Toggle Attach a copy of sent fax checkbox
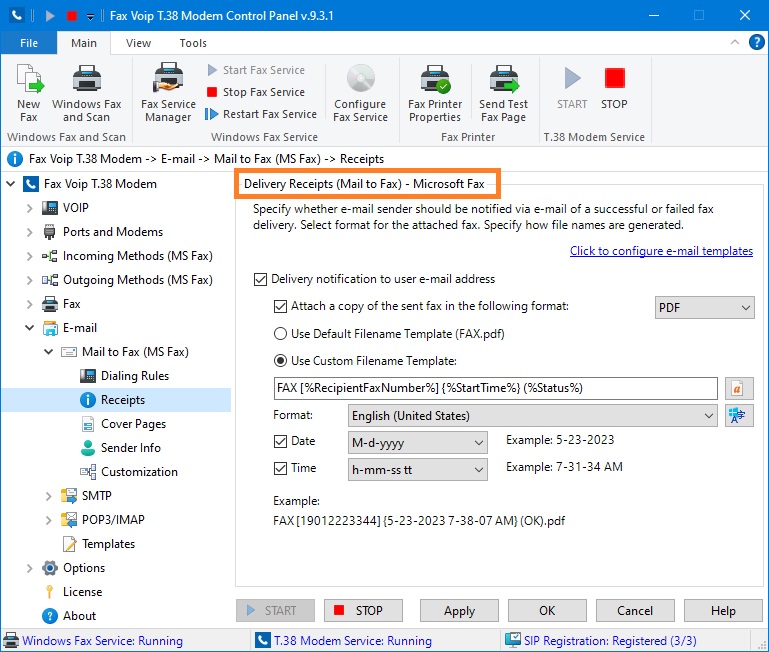The height and width of the screenshot is (652, 769). coord(280,307)
